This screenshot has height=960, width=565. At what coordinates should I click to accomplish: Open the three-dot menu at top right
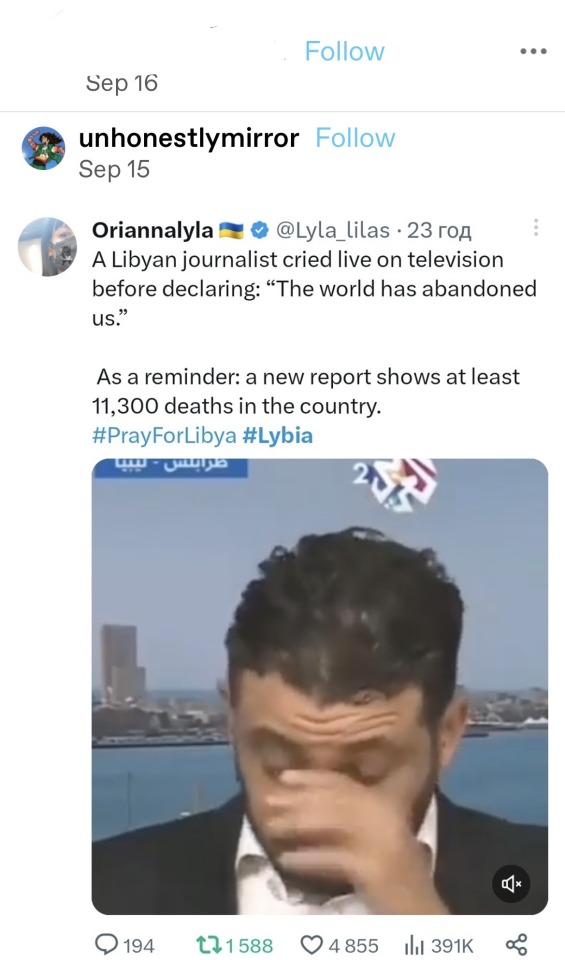pyautogui.click(x=533, y=51)
